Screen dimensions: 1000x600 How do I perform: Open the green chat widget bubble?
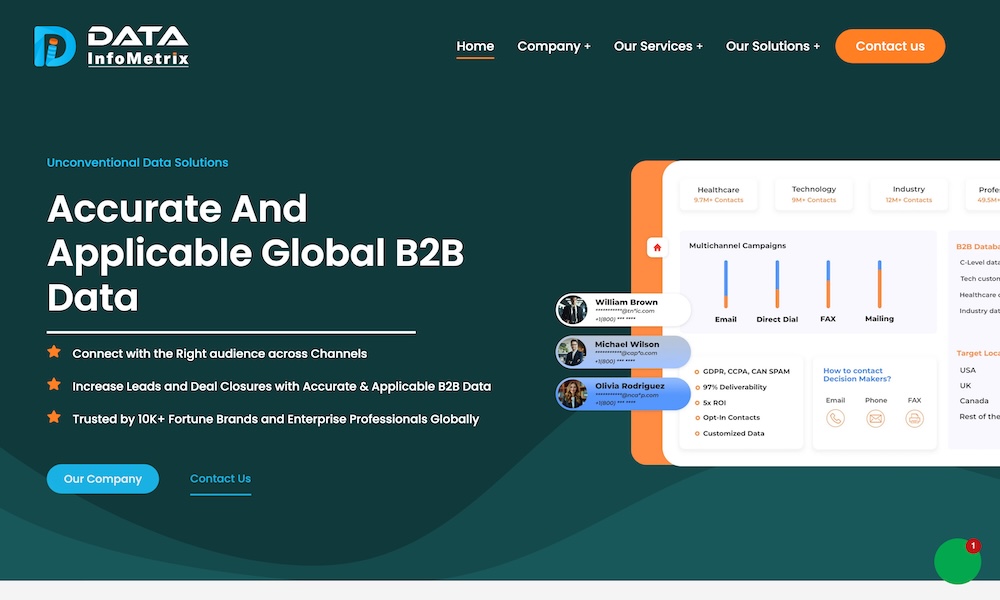957,561
